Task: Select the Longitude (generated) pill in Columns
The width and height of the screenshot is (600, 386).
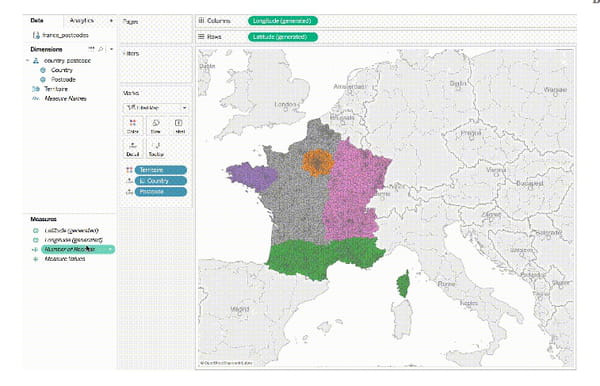Action: 282,21
